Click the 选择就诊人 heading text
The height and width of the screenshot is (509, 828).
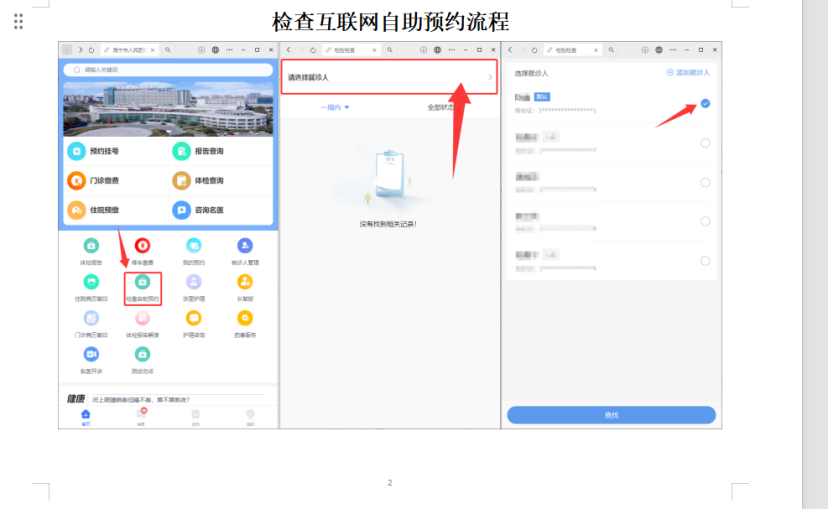pos(531,73)
